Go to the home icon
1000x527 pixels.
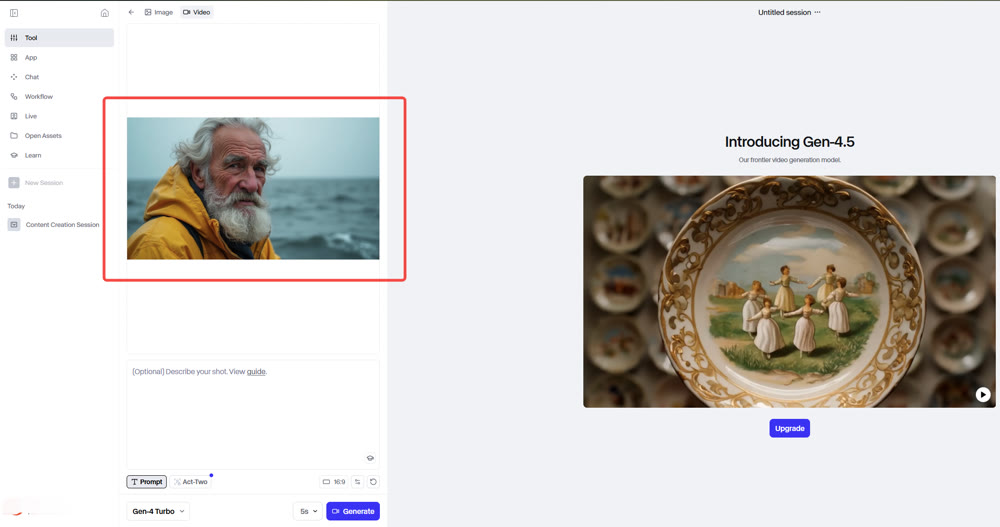pos(105,13)
